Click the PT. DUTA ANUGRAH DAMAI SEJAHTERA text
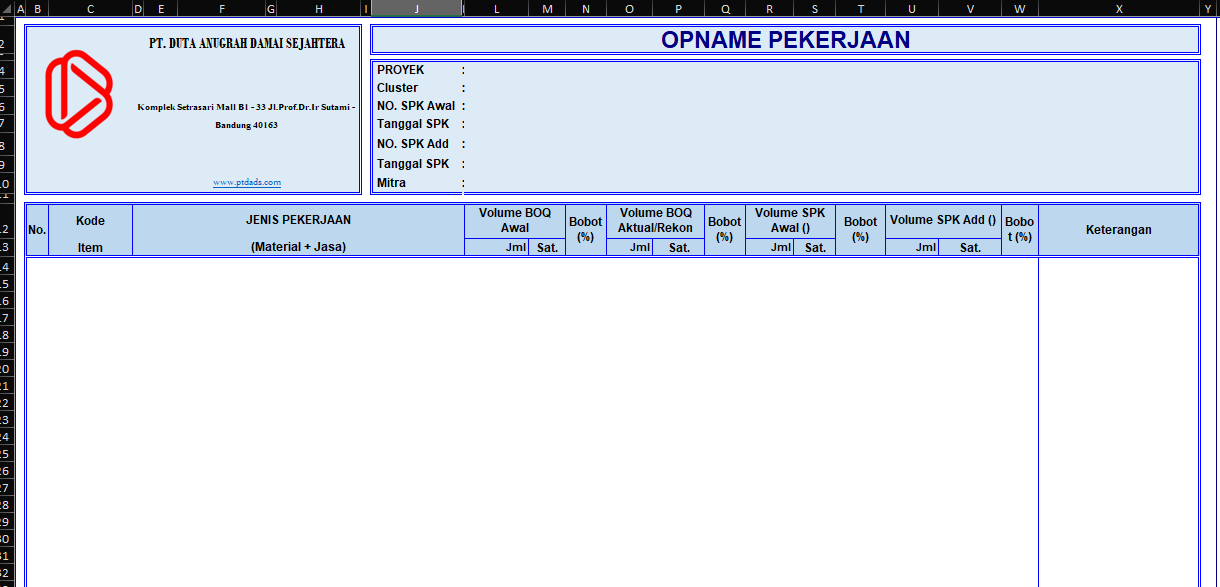The width and height of the screenshot is (1220, 587). [246, 44]
